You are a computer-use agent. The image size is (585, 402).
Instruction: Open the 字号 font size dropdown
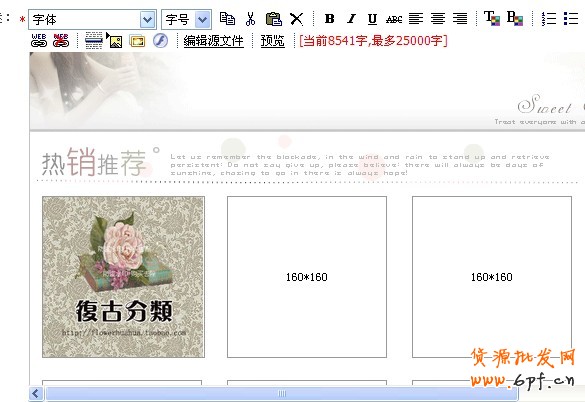(x=187, y=19)
